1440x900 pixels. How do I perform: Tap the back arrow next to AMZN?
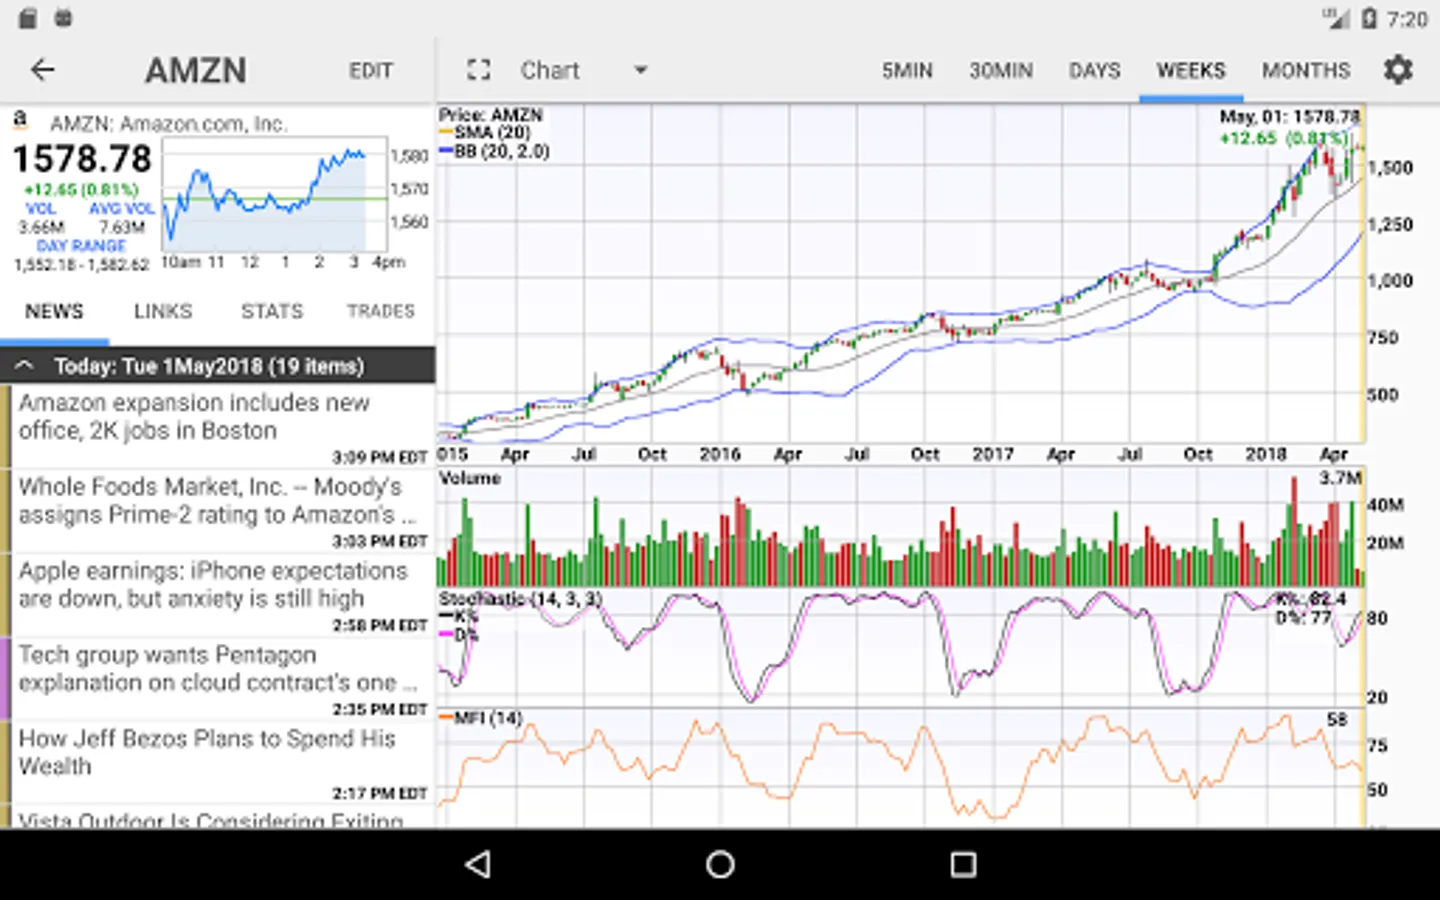coord(42,70)
